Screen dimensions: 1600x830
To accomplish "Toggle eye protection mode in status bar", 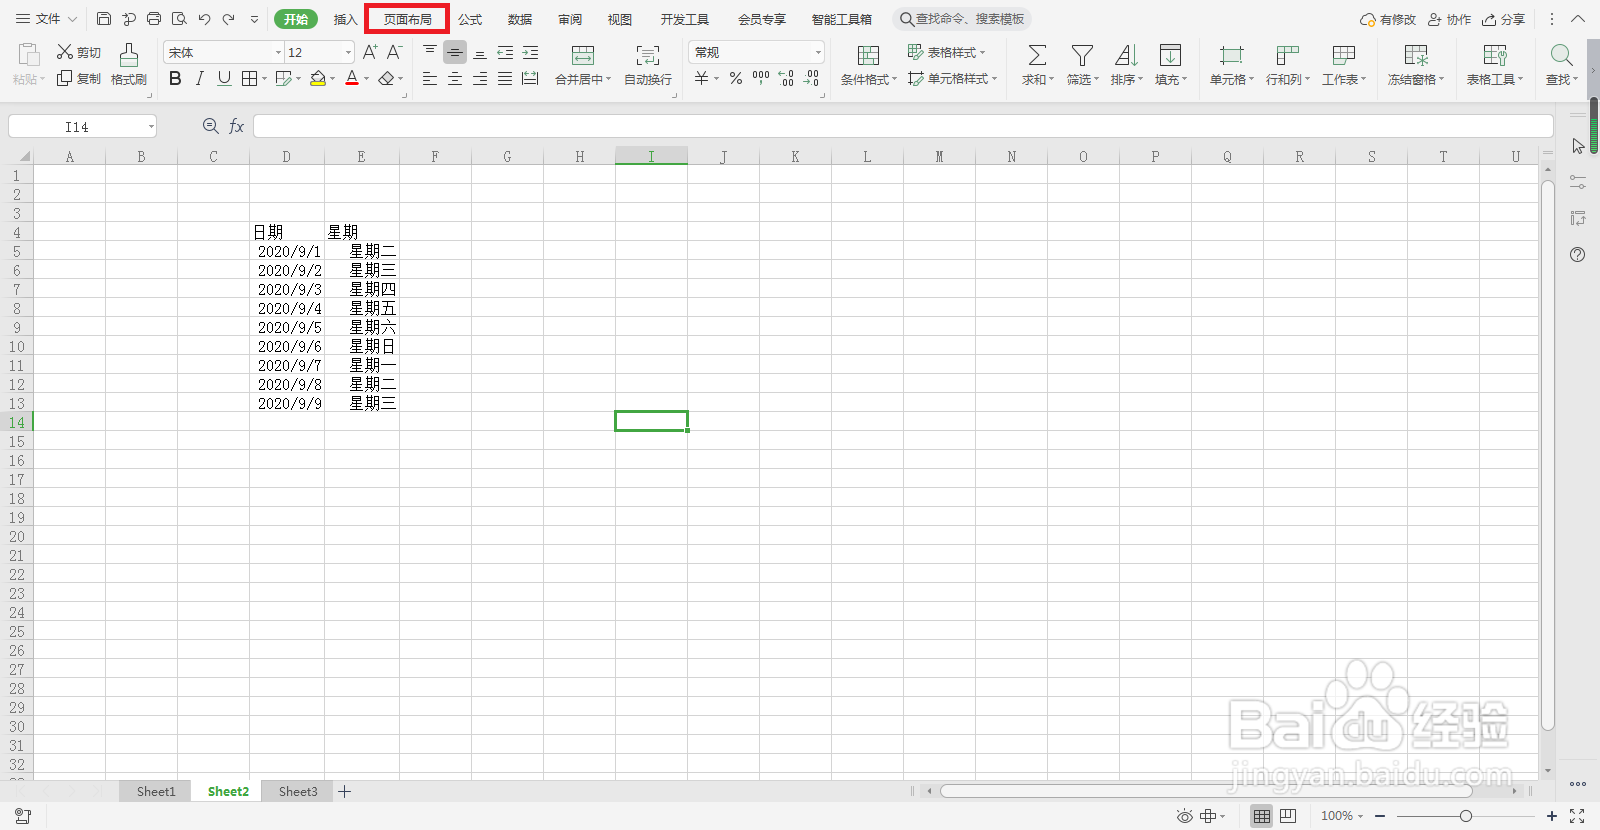I will click(1184, 816).
